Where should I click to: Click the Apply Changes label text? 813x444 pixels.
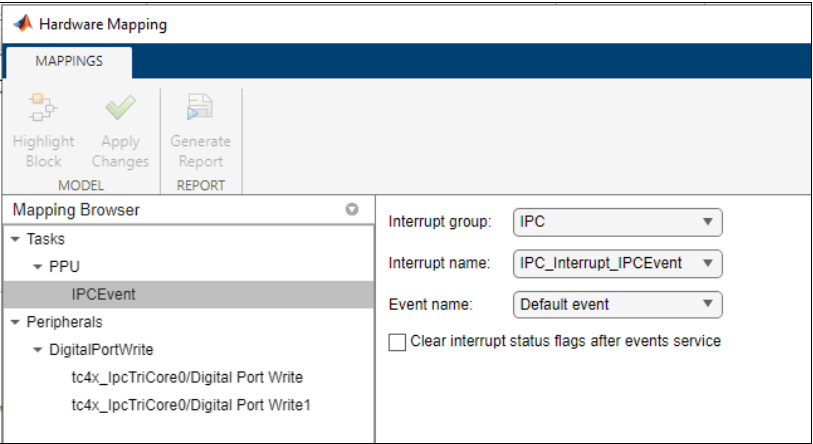(120, 151)
